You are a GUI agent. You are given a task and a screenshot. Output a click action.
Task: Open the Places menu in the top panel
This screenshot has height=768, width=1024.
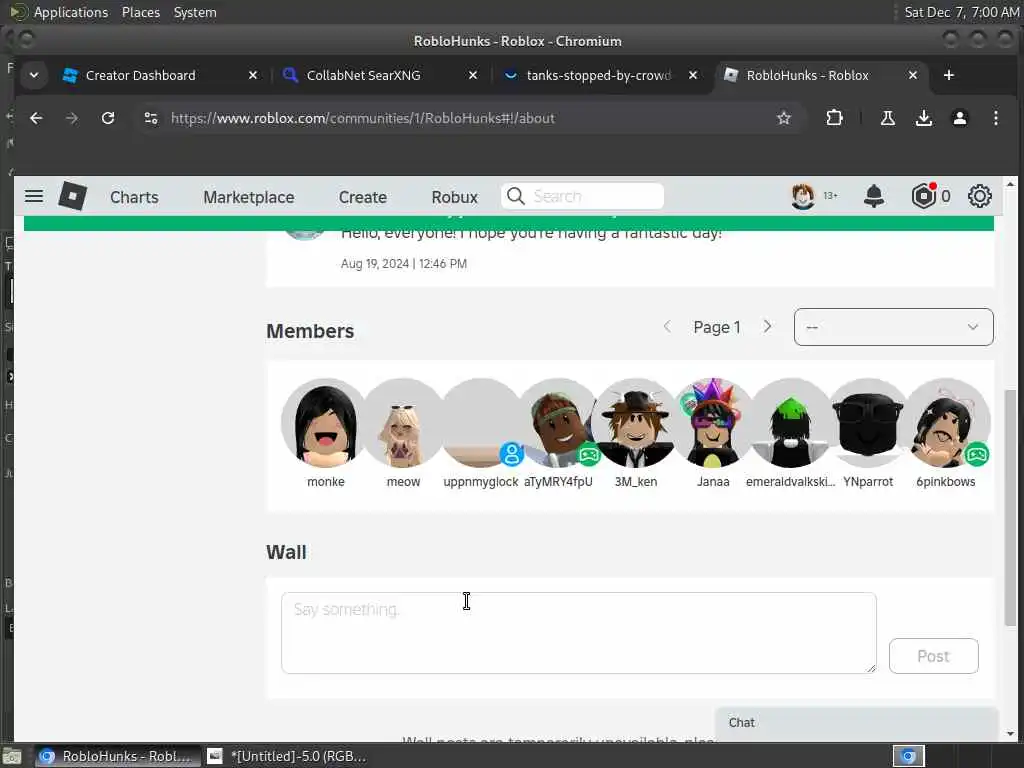click(x=140, y=12)
